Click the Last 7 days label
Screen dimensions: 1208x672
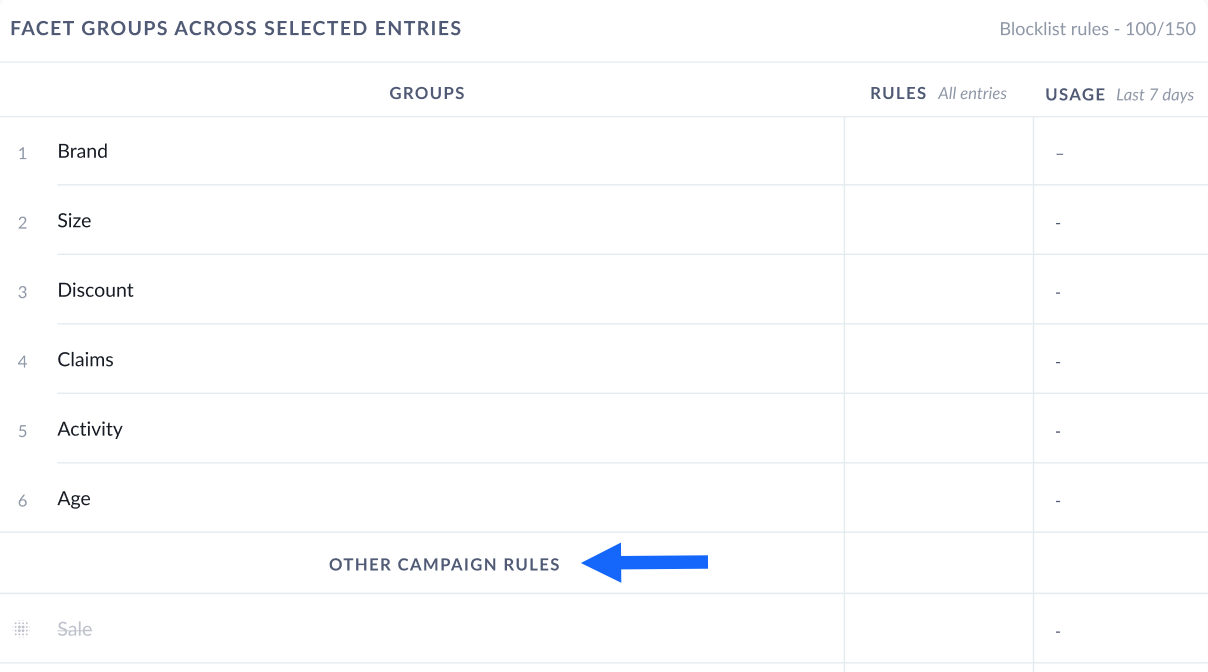click(x=1155, y=94)
